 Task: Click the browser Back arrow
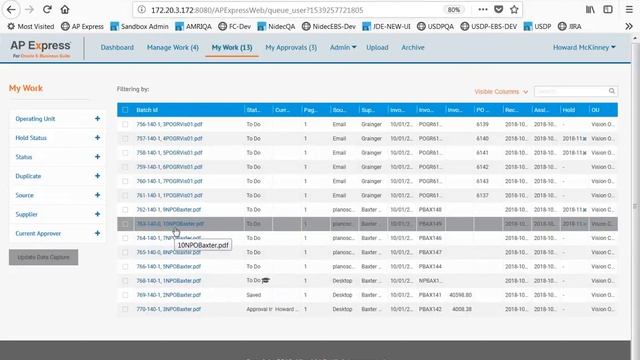[x=11, y=9]
